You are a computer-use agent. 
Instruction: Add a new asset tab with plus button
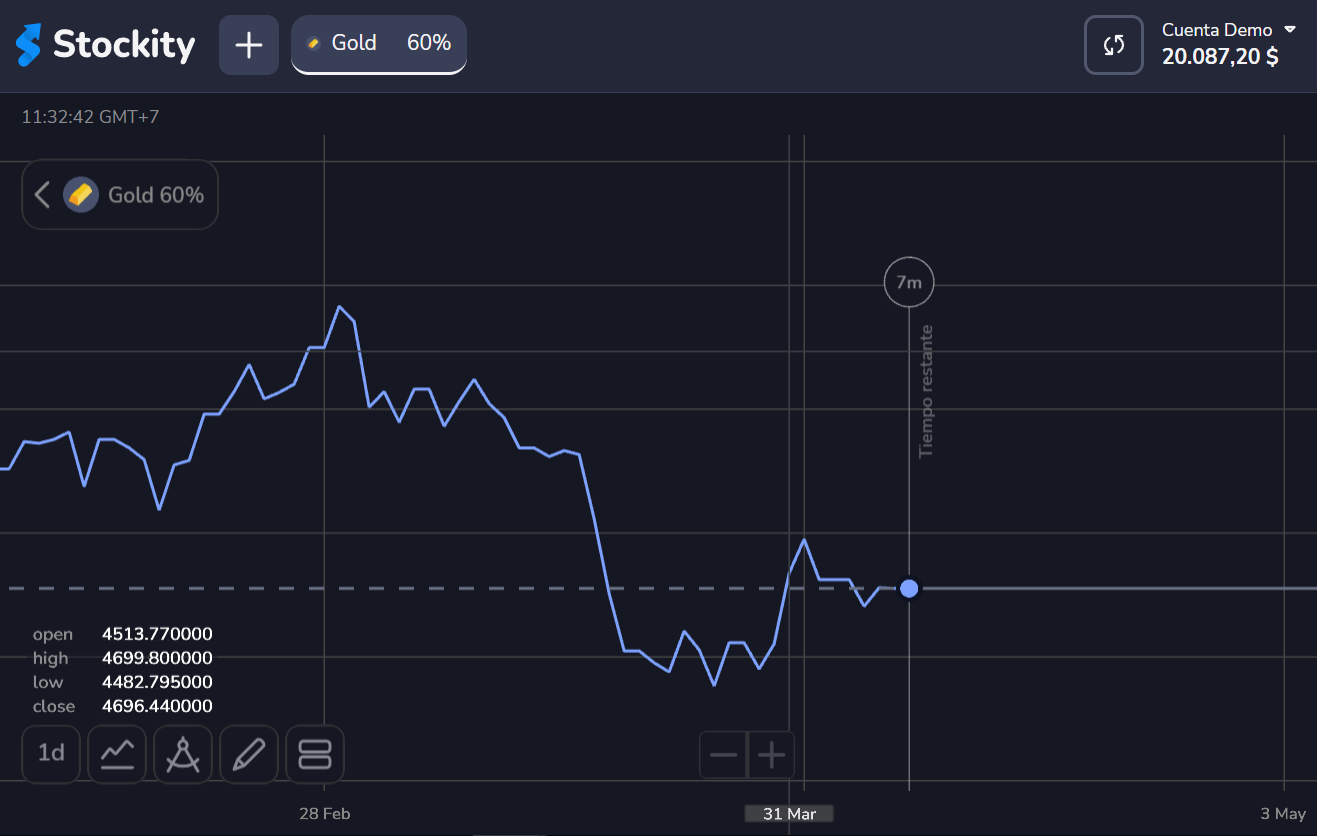tap(249, 45)
